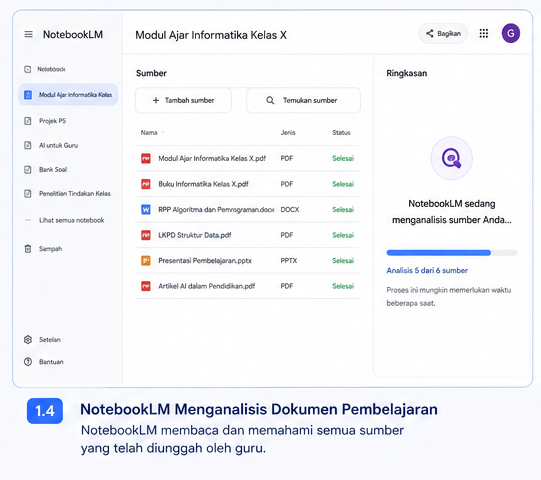The height and width of the screenshot is (480, 541).
Task: Click the Status column header
Action: tap(341, 133)
